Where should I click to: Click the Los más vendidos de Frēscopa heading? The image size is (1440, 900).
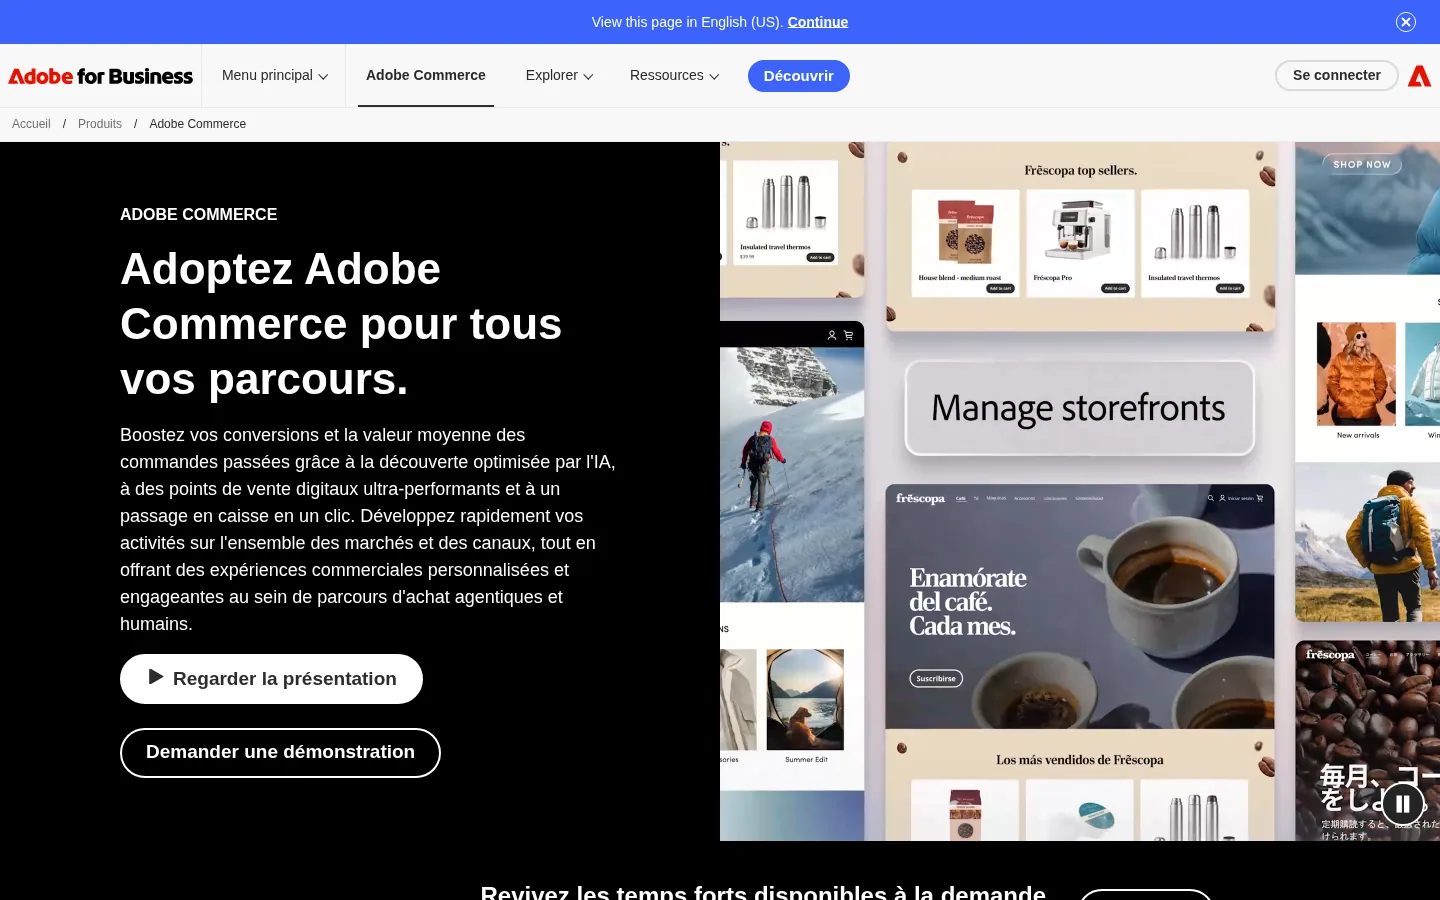click(1080, 760)
